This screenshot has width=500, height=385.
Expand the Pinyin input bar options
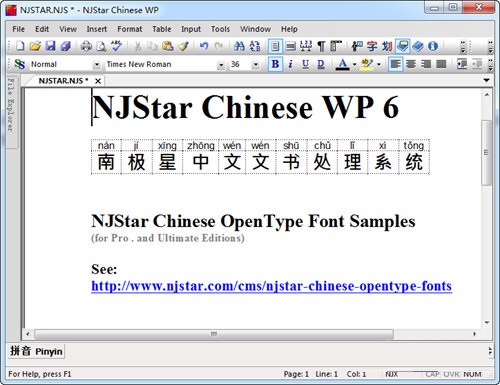pyautogui.click(x=490, y=351)
